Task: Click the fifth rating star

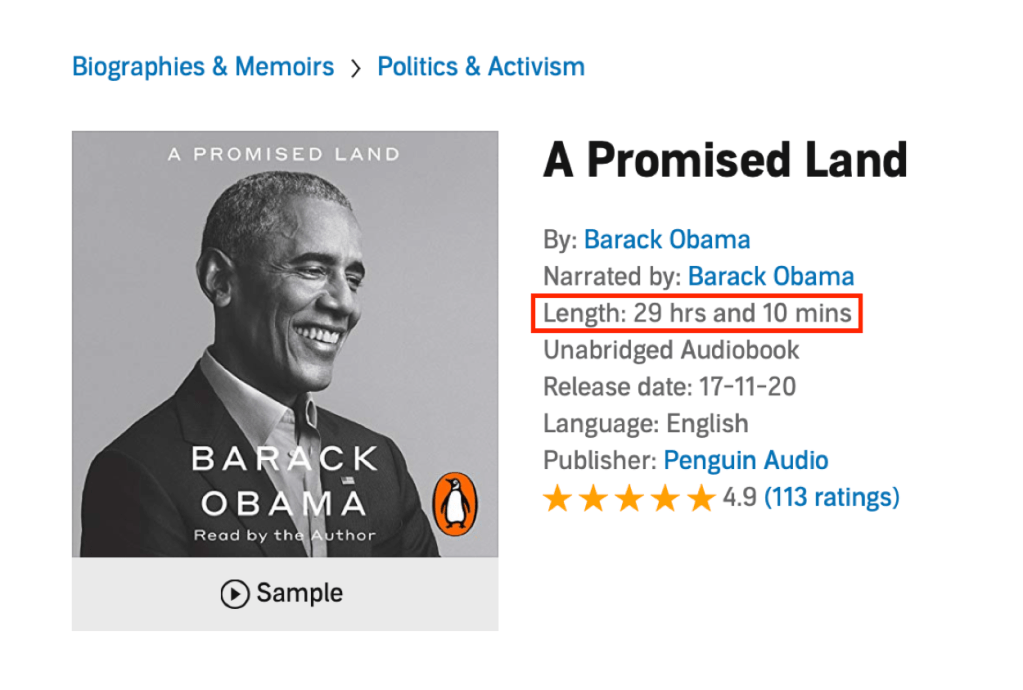Action: [701, 498]
